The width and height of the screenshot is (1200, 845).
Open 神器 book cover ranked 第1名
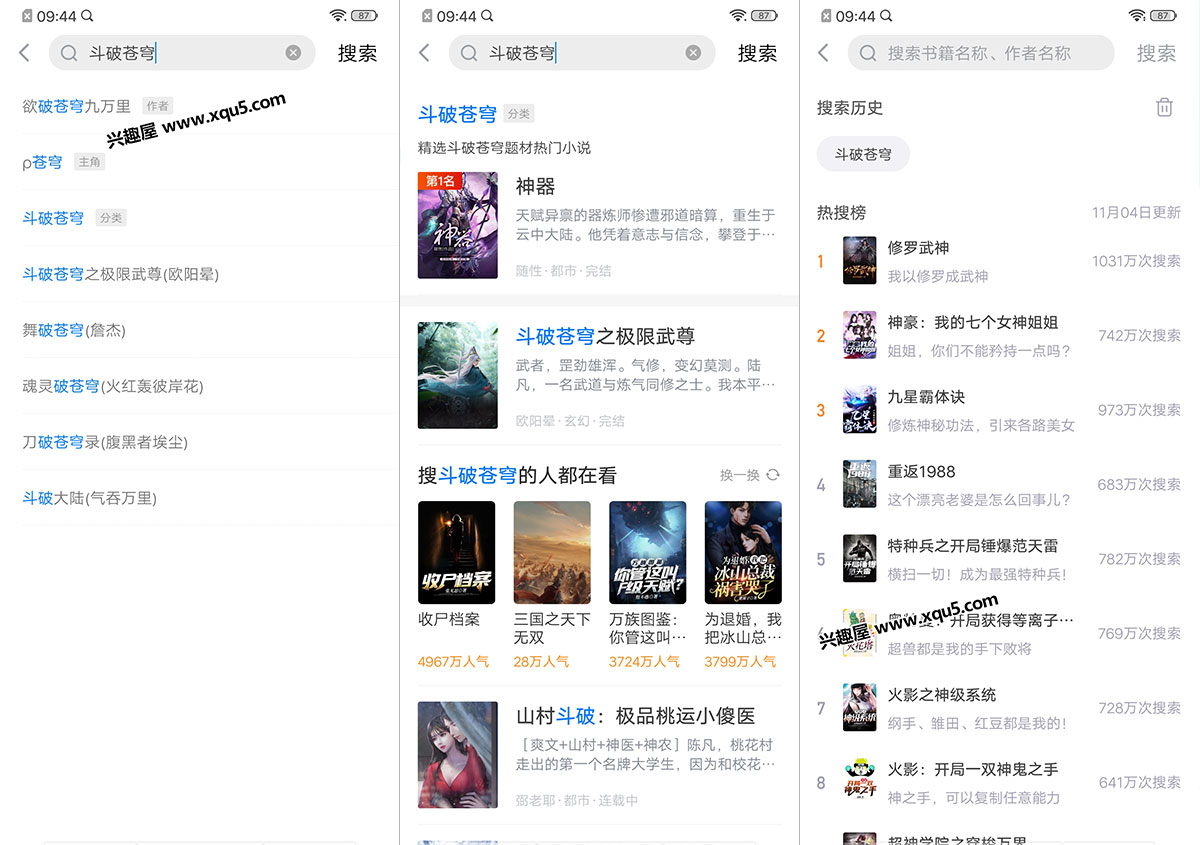click(457, 225)
